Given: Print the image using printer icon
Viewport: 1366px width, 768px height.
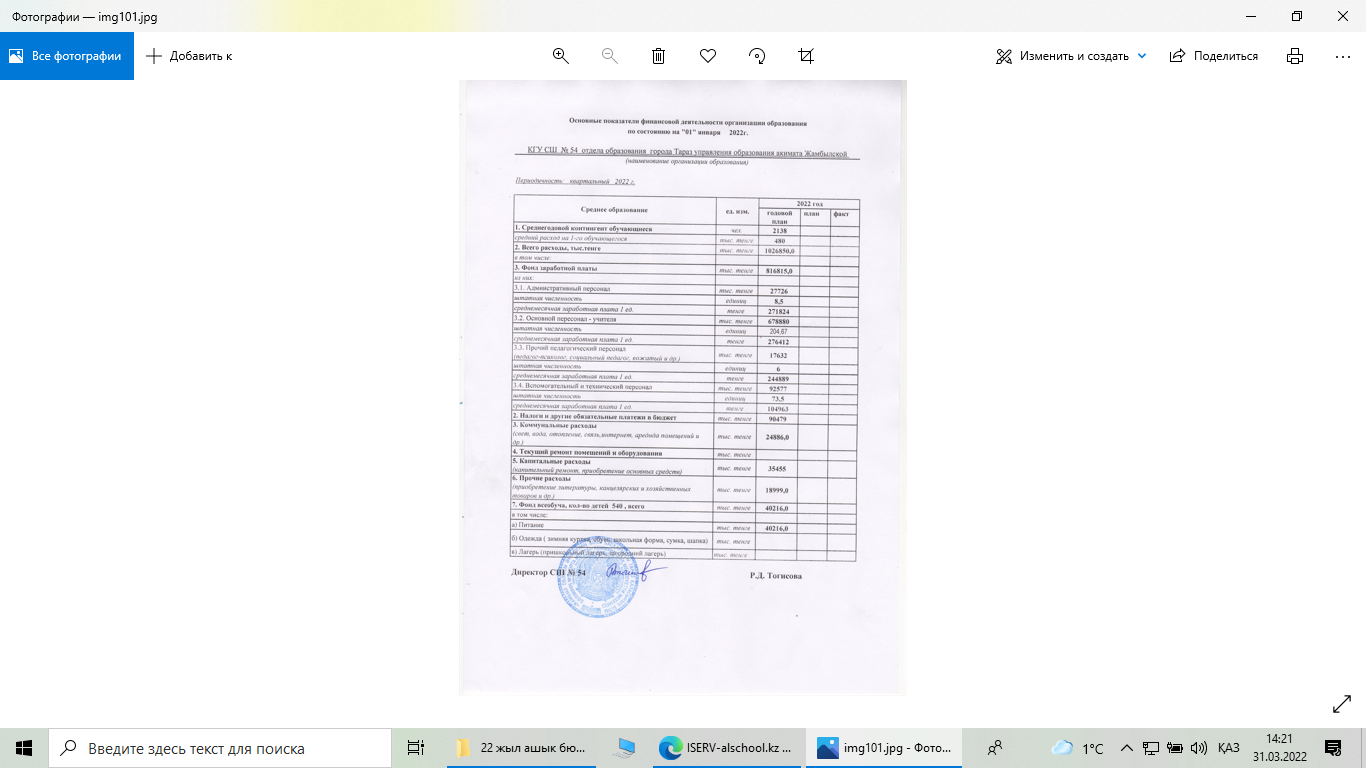Looking at the screenshot, I should pos(1295,56).
